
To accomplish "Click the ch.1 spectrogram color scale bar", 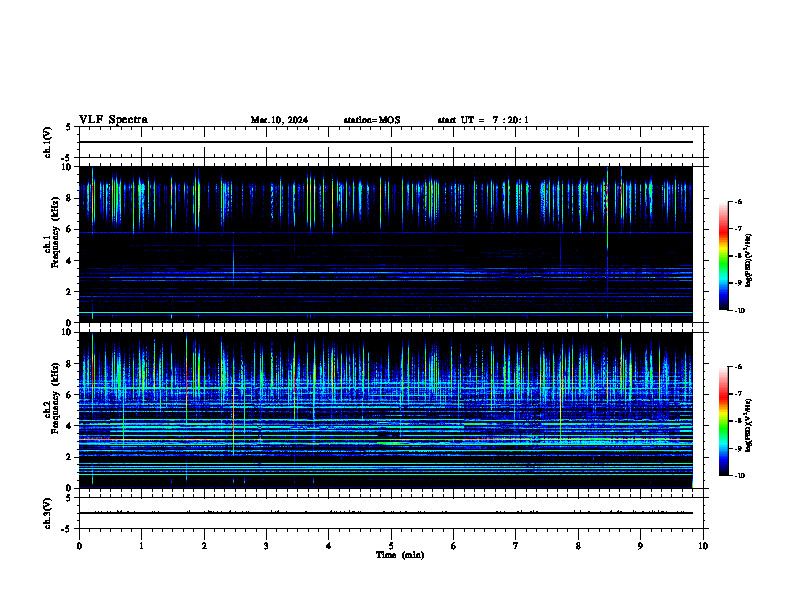I will pos(723,256).
